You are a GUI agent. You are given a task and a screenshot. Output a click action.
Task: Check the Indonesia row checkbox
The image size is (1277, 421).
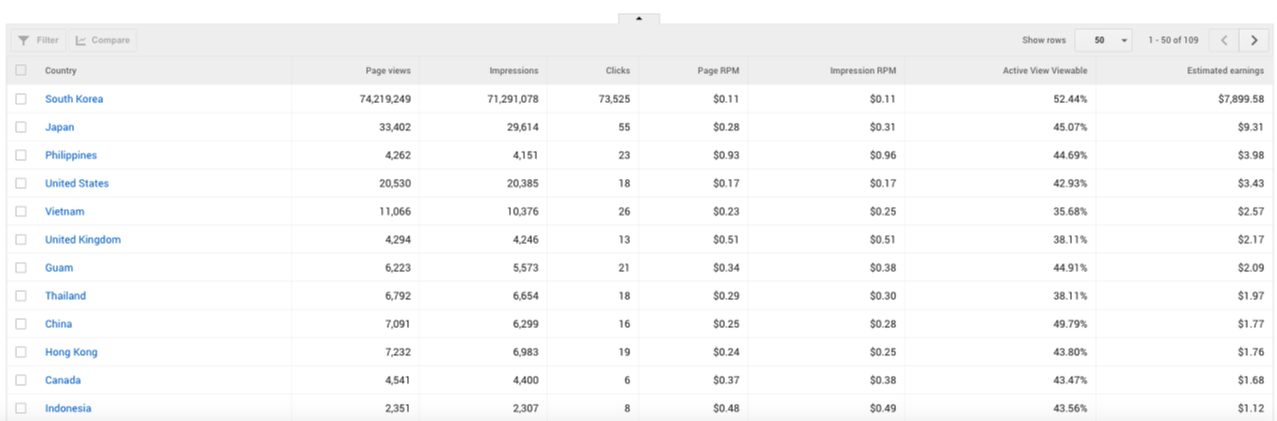[x=21, y=408]
